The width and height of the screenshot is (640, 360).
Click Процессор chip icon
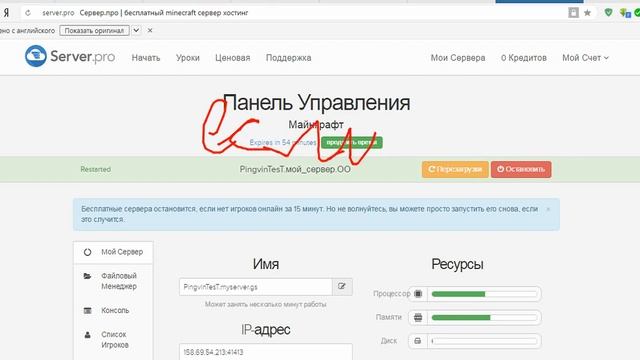pyautogui.click(x=418, y=293)
